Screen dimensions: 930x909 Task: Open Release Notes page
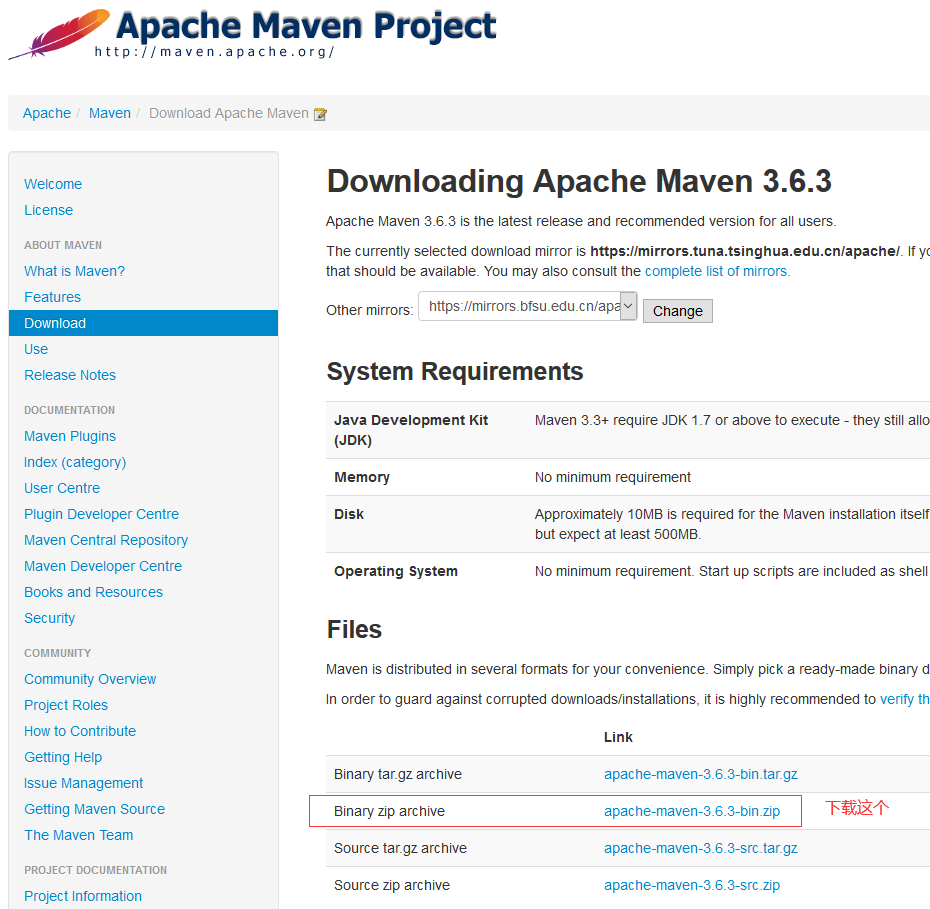click(70, 375)
